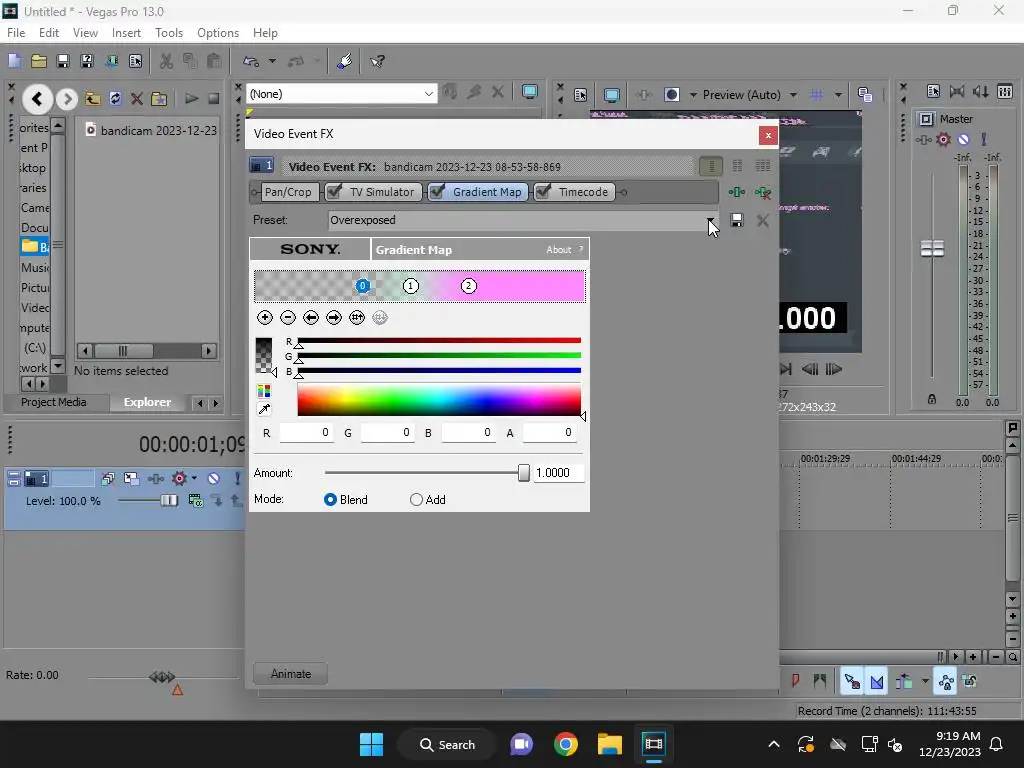This screenshot has width=1024, height=768.
Task: Switch to the Explorer tab
Action: point(147,402)
